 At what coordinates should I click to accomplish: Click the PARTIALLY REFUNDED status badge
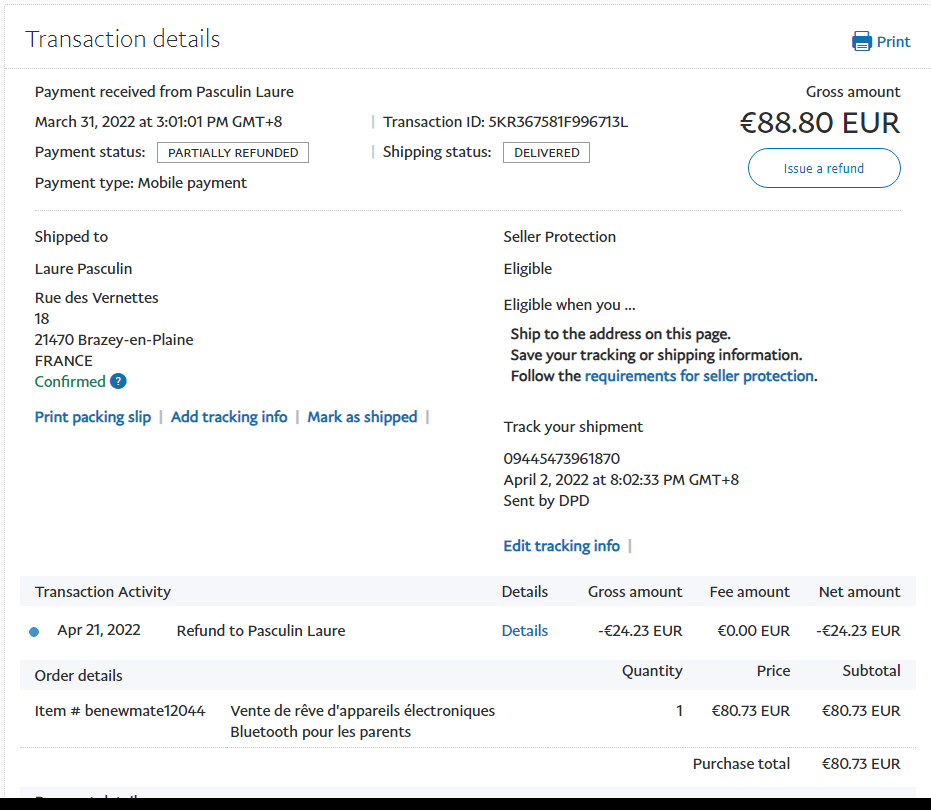[233, 153]
